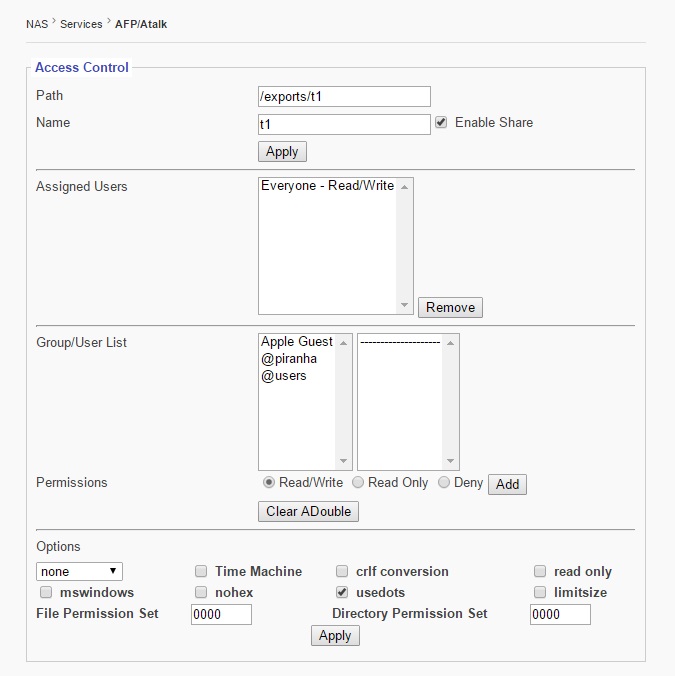Viewport: 675px width, 676px height.
Task: Check the crlf conversion option
Action: tap(342, 572)
